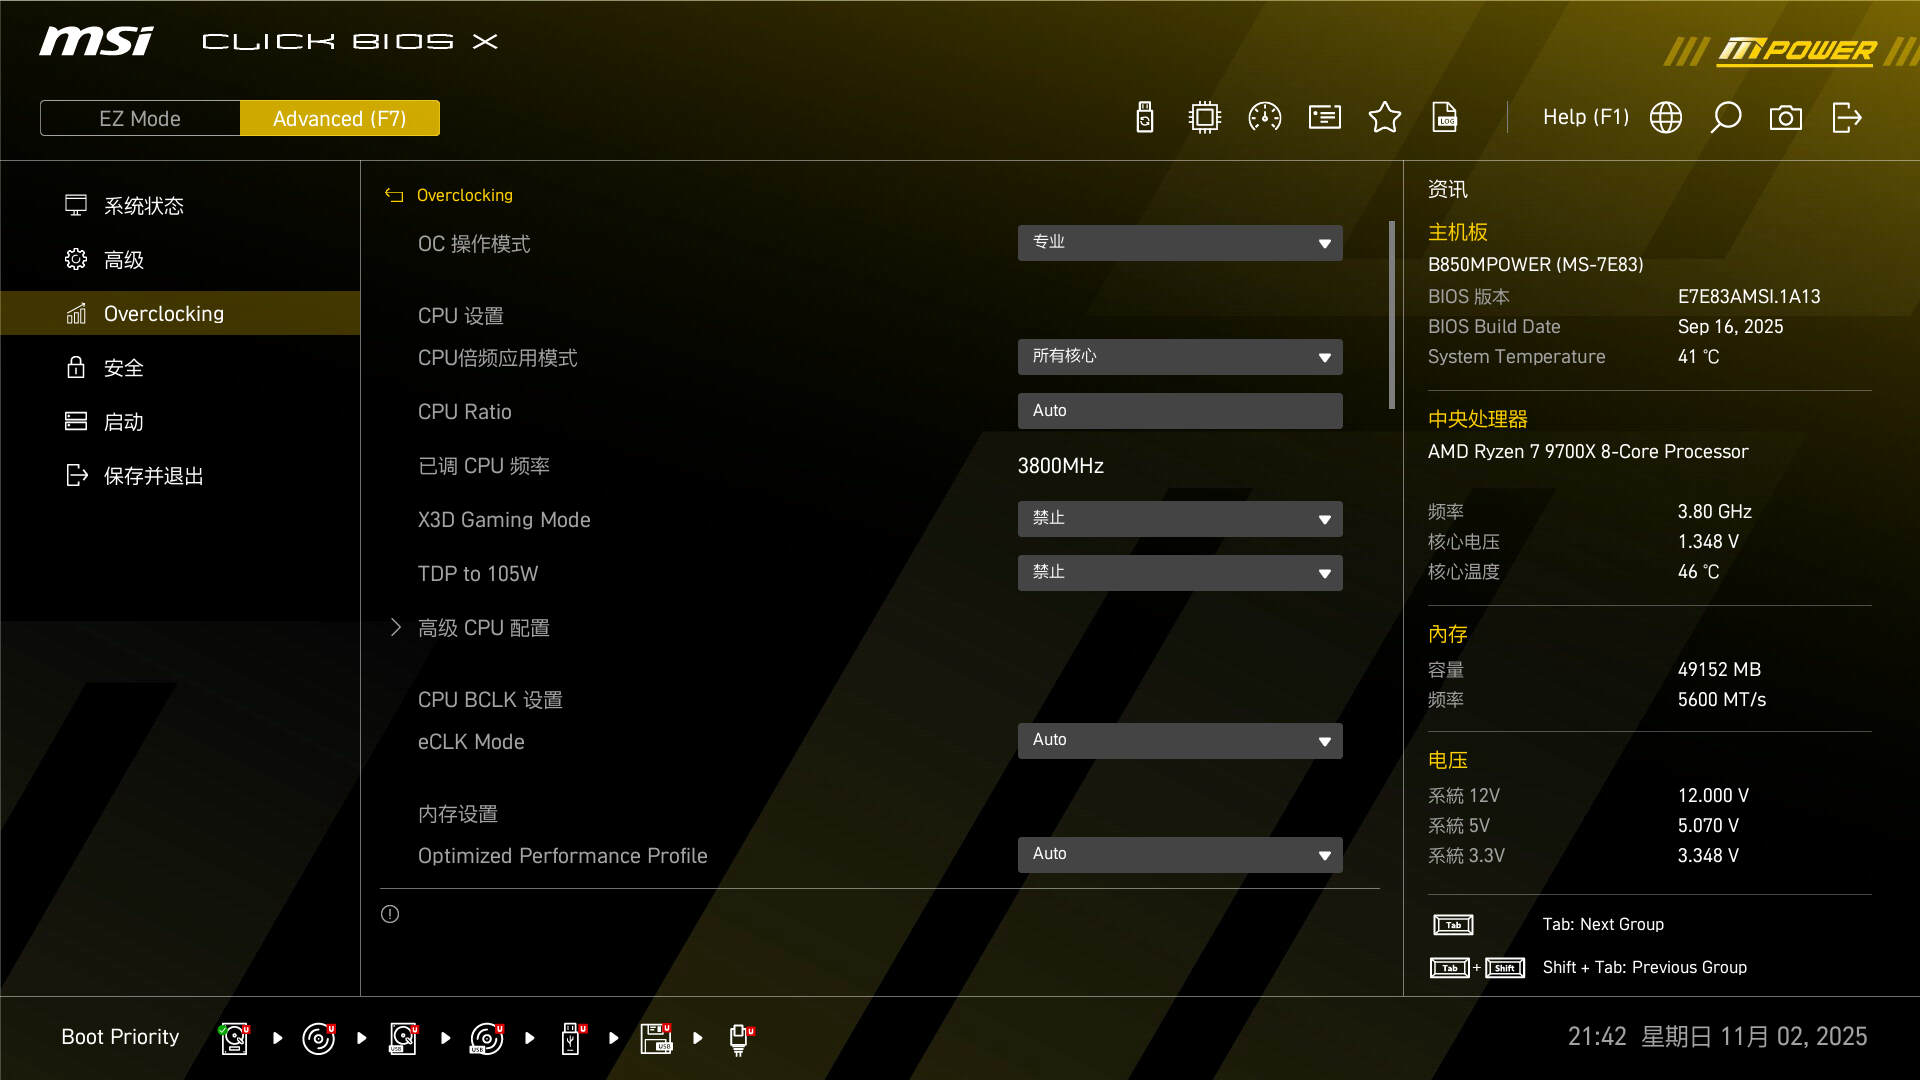The height and width of the screenshot is (1080, 1920).
Task: Expand the eCLK Mode dropdown
Action: pyautogui.click(x=1180, y=741)
